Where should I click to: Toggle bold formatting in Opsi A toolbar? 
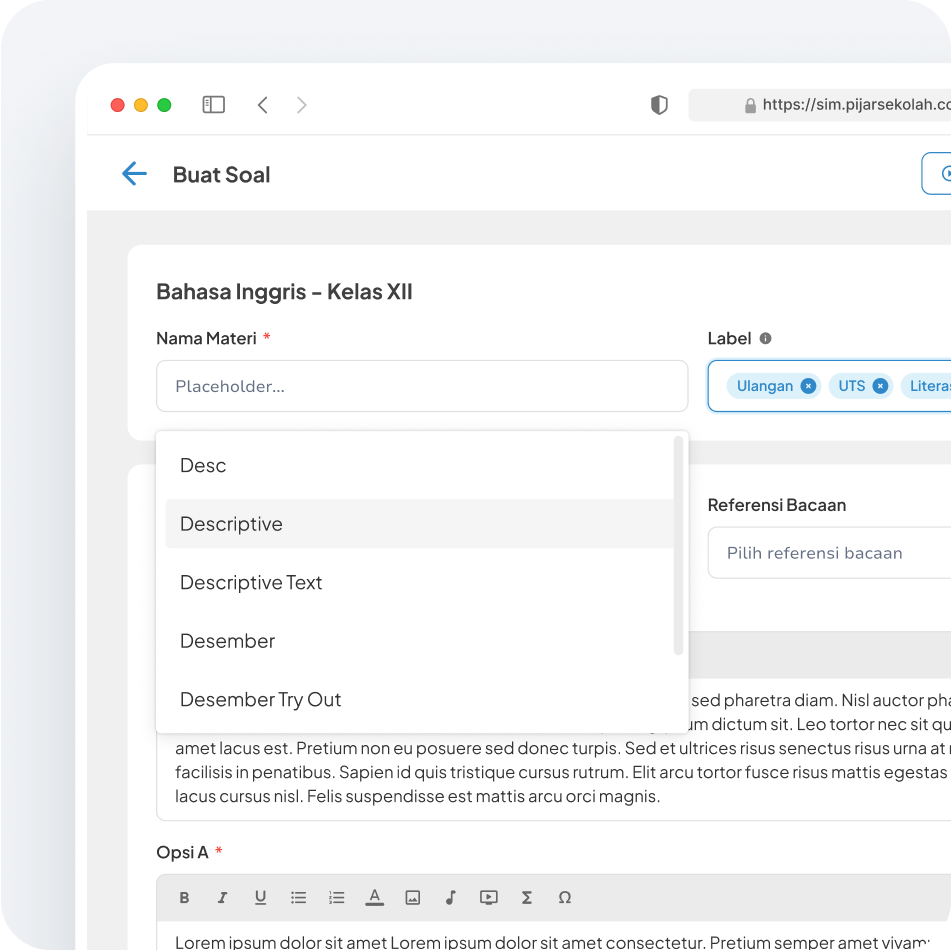(x=184, y=898)
